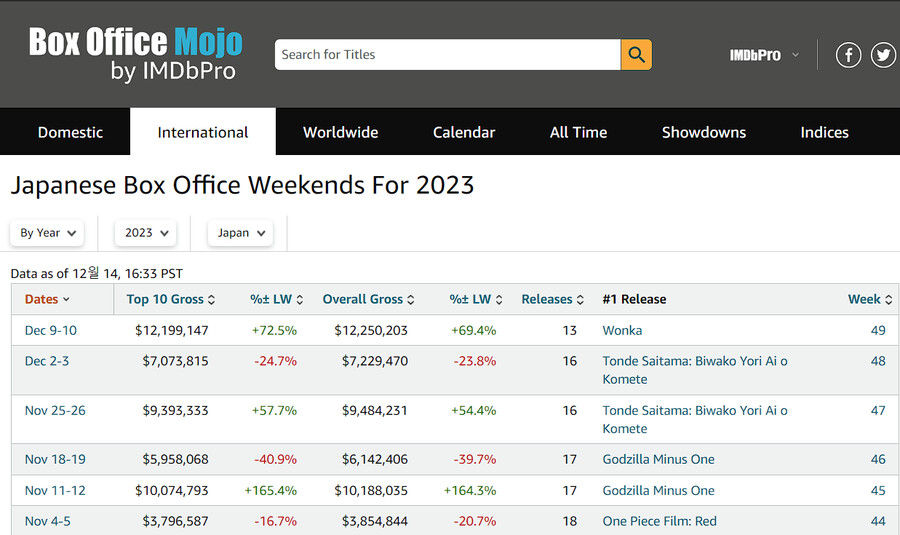
Task: Open the Dec 9-10 weekend link
Action: [50, 330]
